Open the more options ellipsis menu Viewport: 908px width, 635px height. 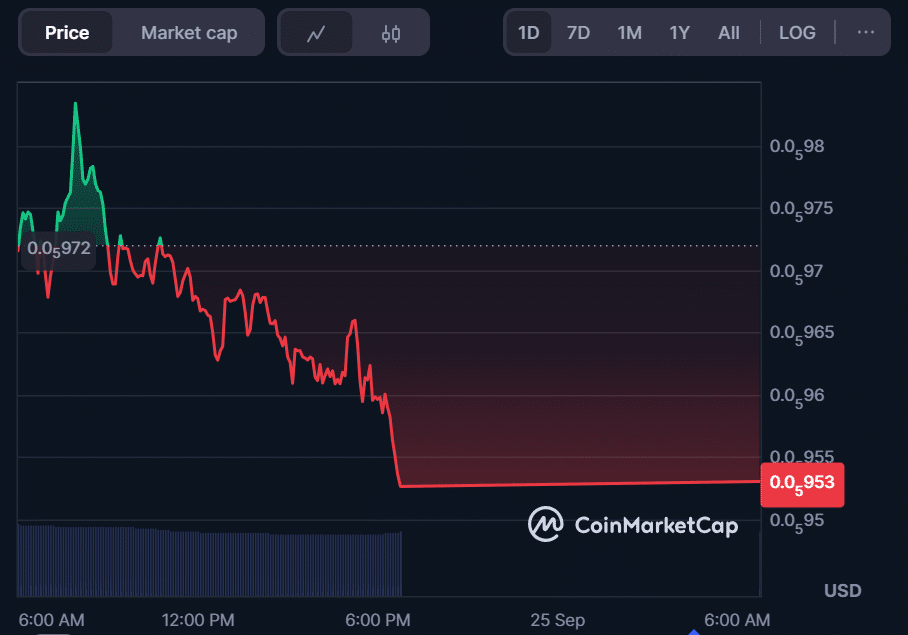[x=866, y=32]
